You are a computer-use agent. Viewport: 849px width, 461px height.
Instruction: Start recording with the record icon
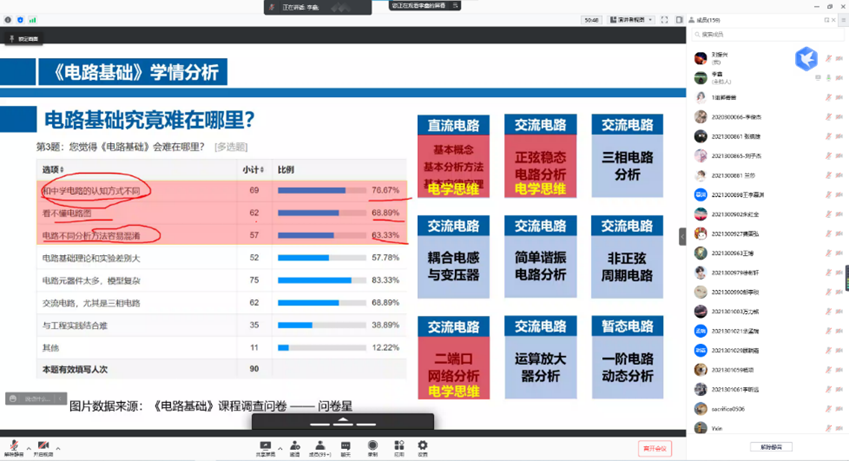coord(373,448)
